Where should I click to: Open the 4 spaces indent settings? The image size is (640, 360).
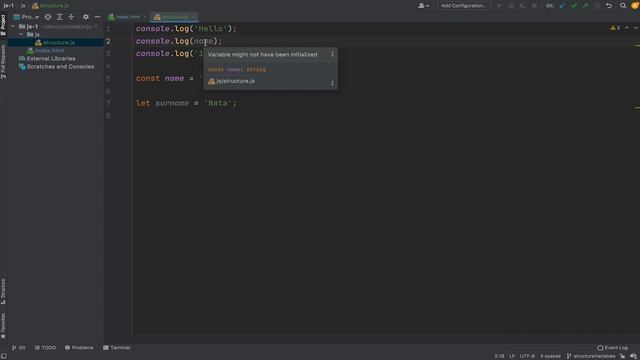click(x=550, y=356)
